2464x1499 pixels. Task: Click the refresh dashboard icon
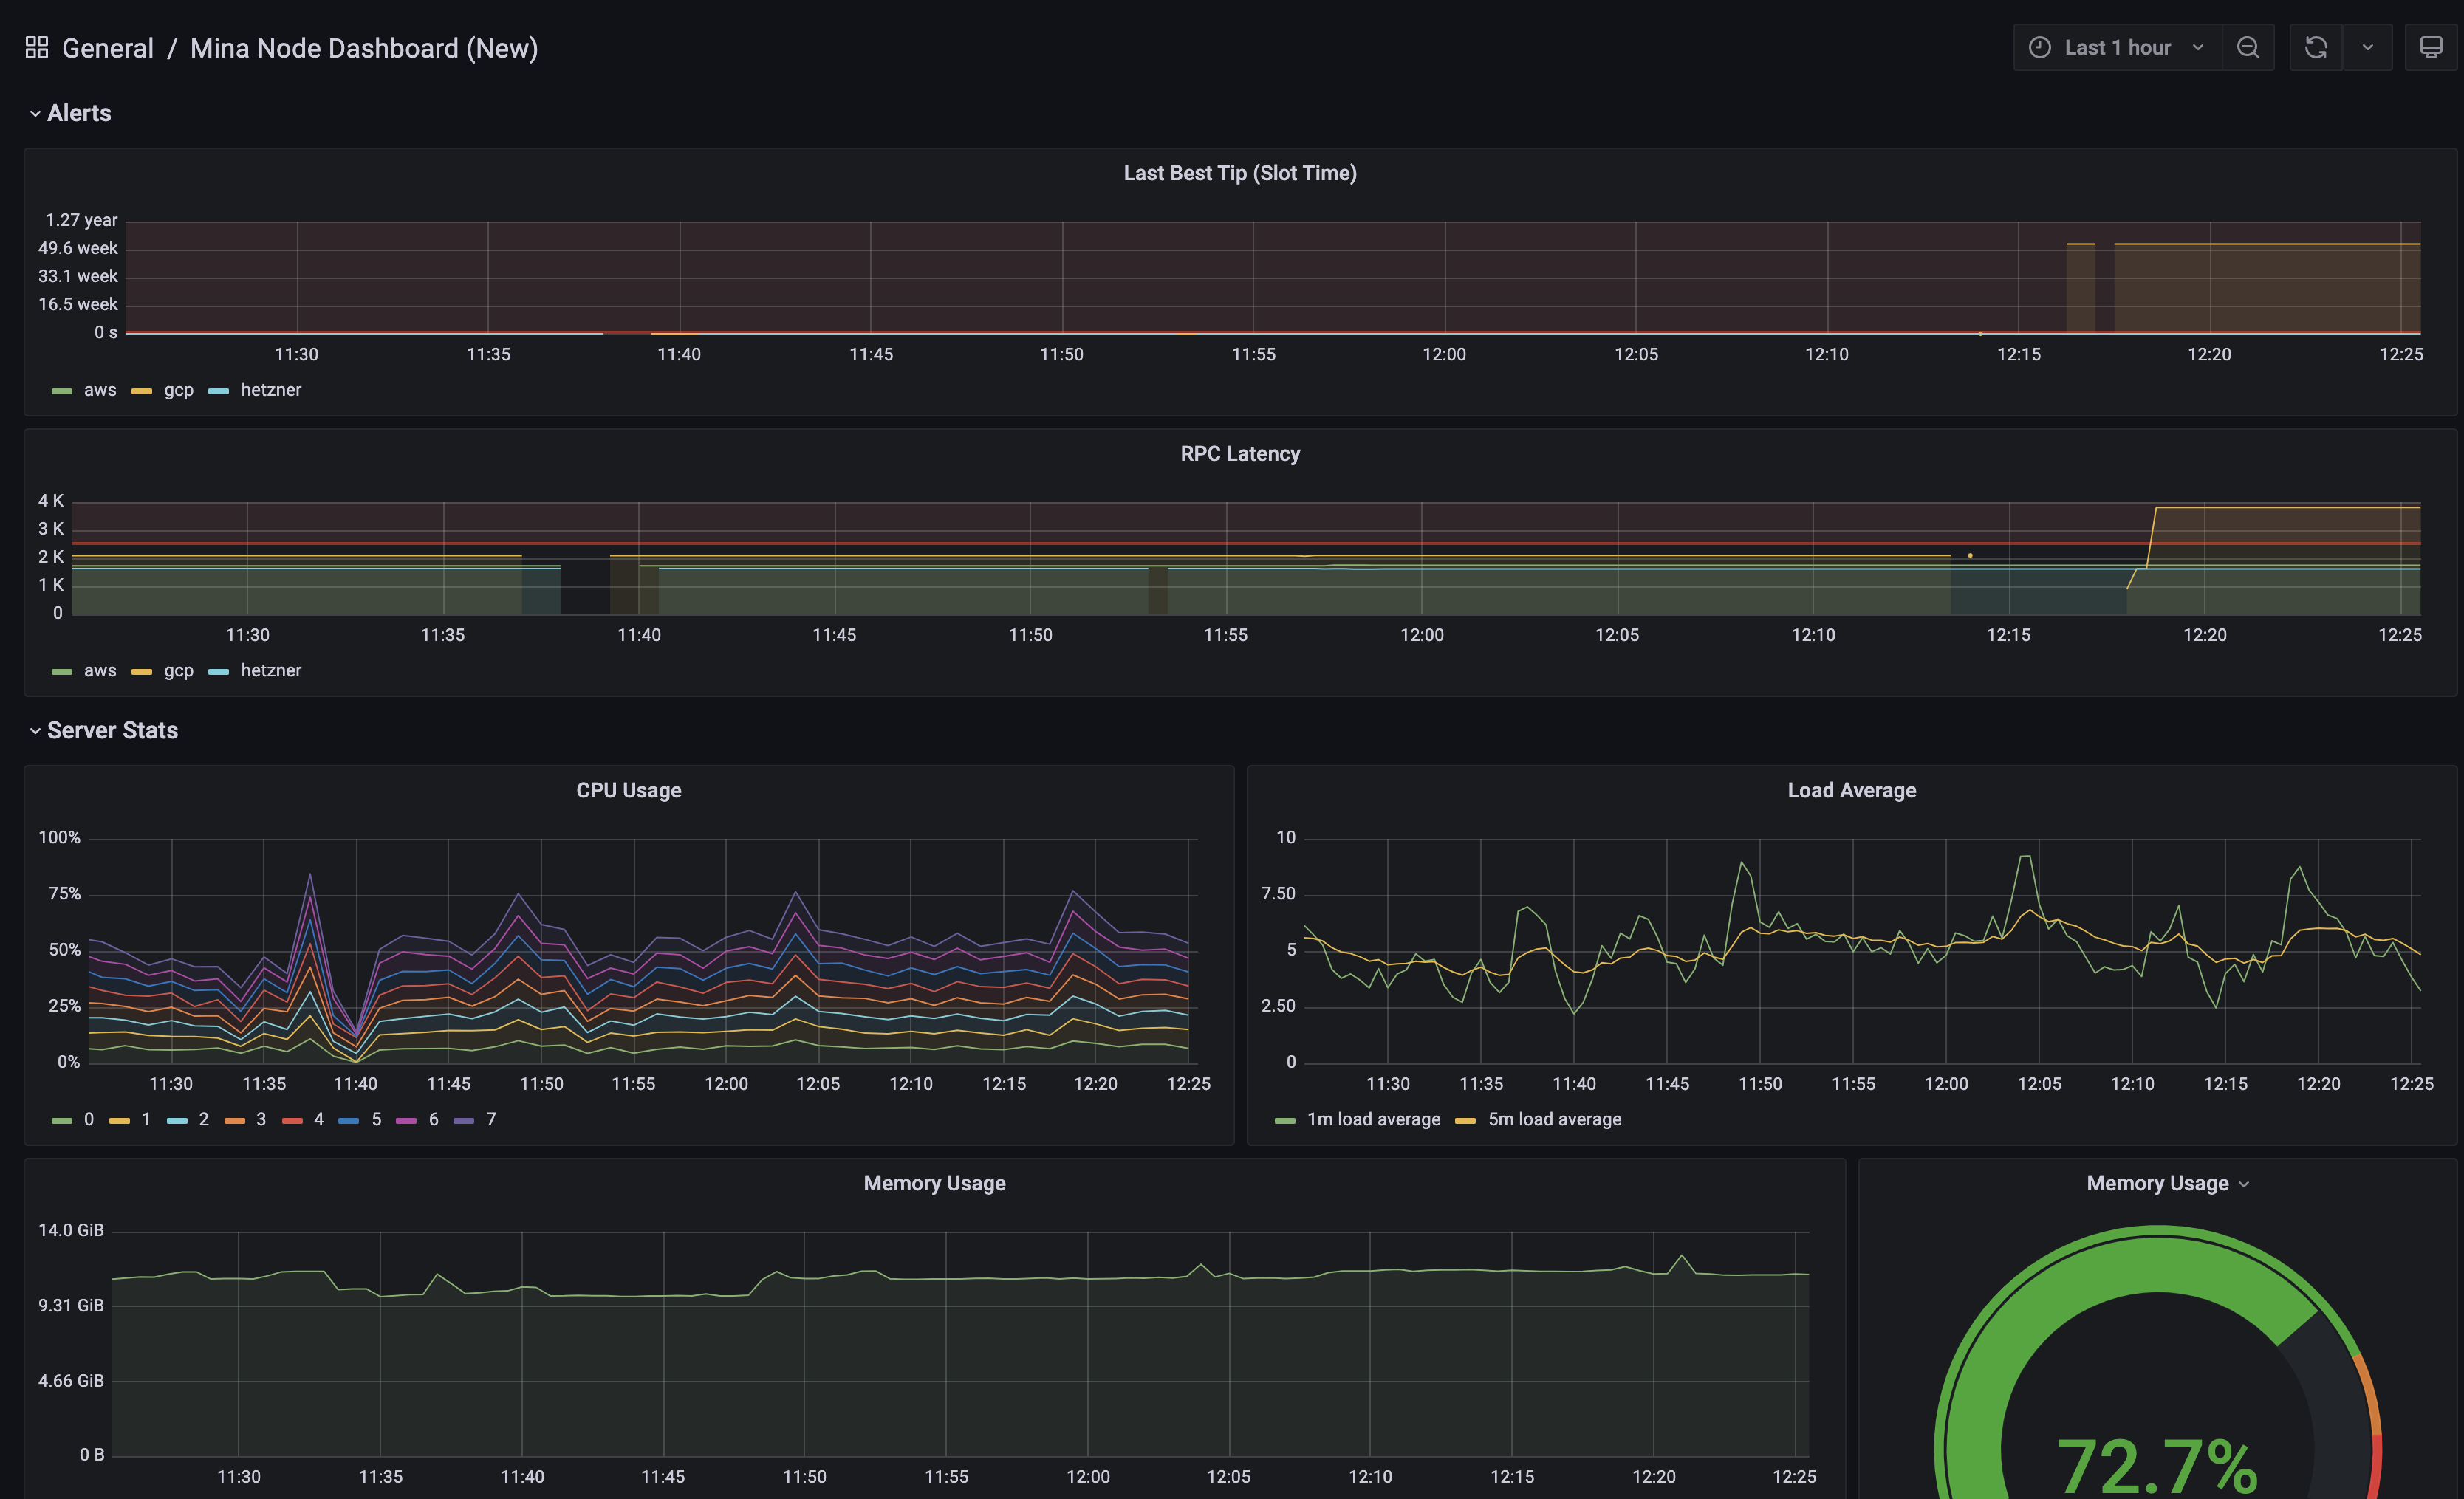point(2315,47)
